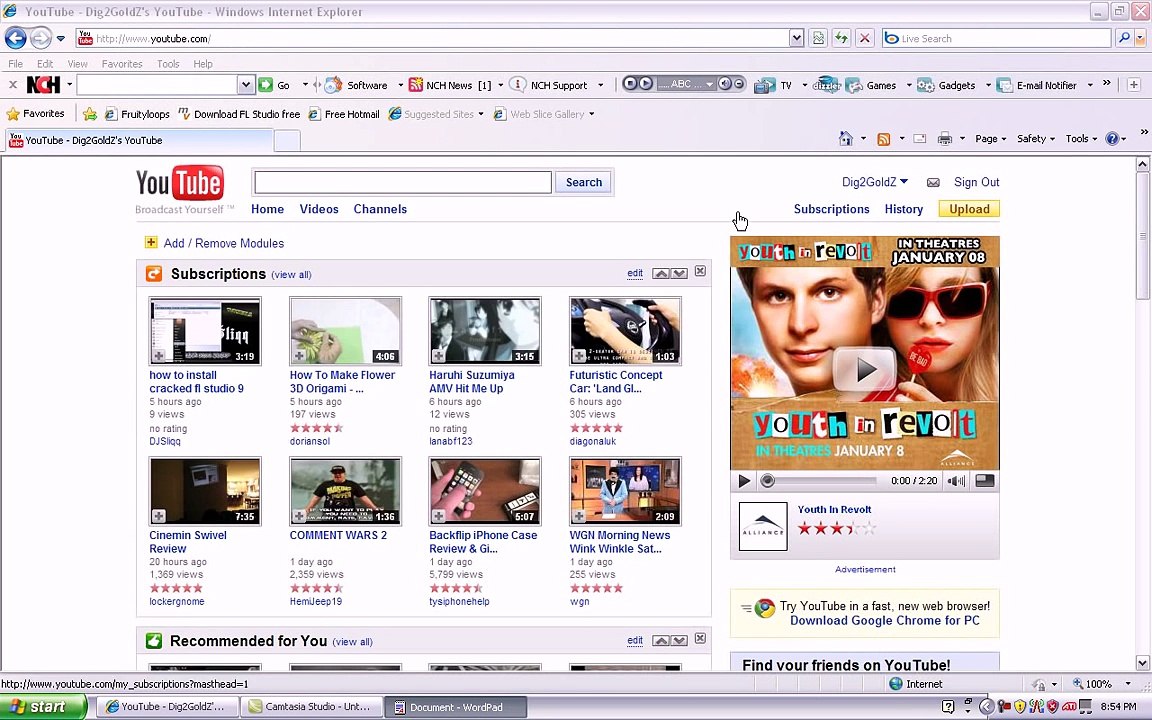Switch to Document - WordPad in taskbar
The image size is (1152, 720).
456,707
